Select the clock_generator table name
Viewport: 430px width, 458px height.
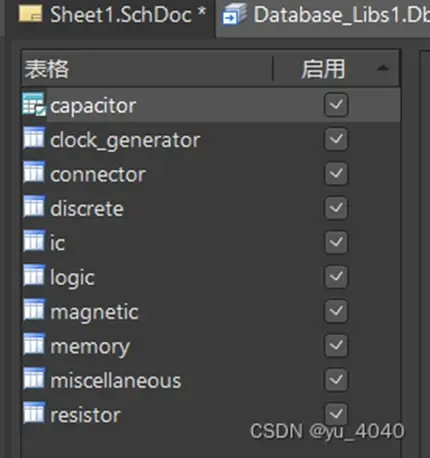click(x=125, y=140)
